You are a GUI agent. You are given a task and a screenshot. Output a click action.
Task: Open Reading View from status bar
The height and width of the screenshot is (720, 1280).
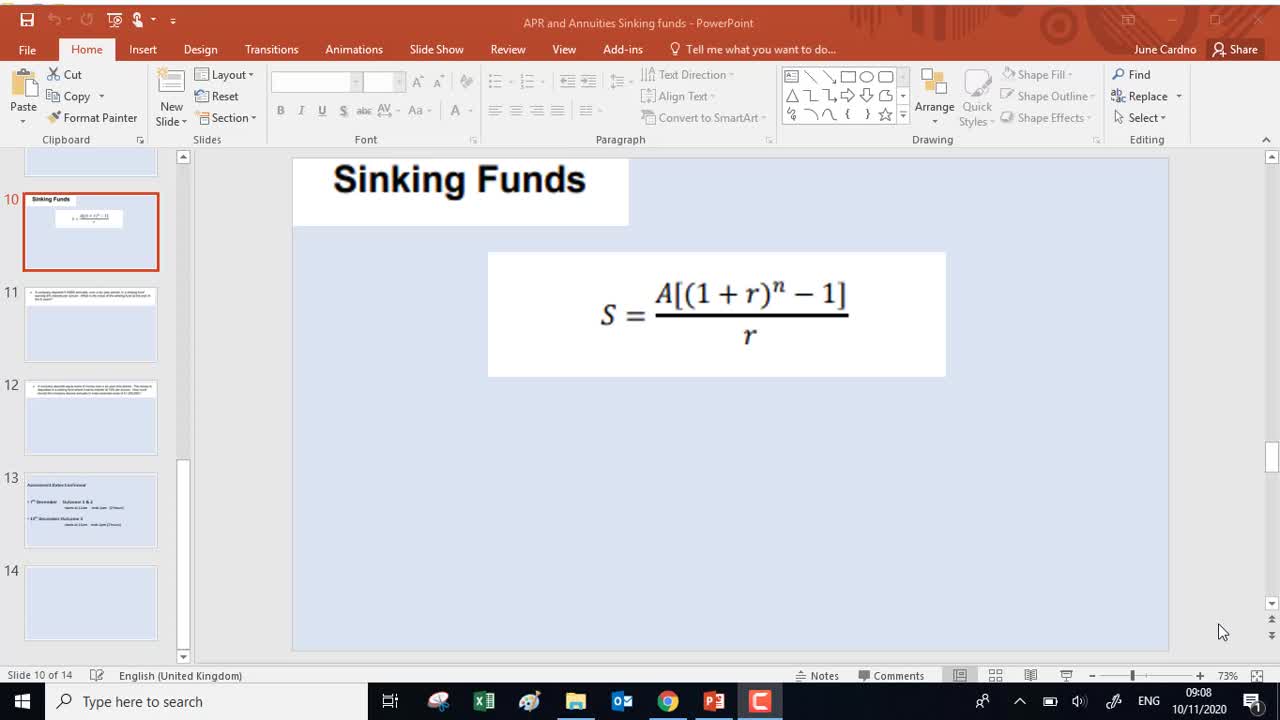coord(1030,676)
